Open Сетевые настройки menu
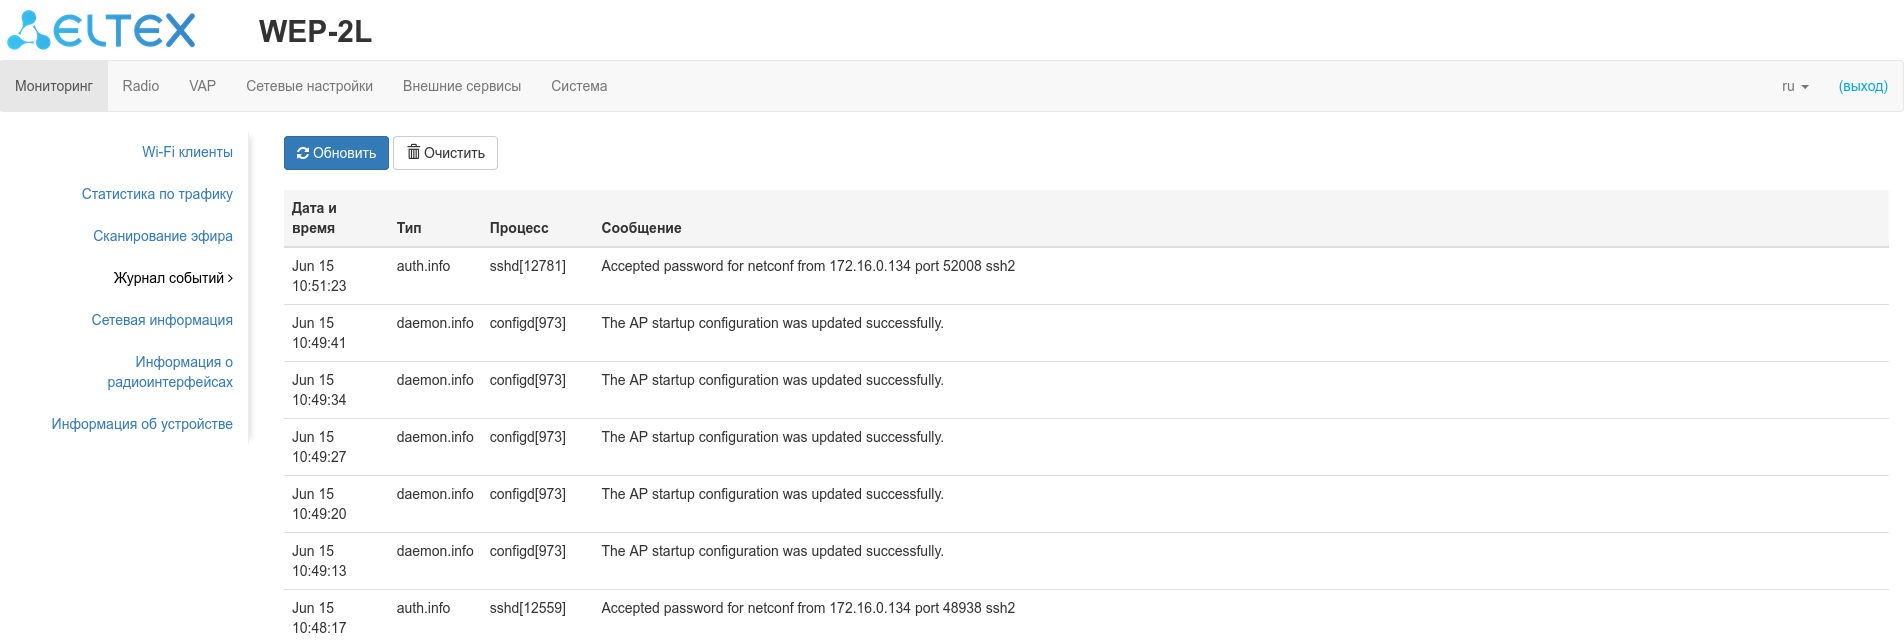The height and width of the screenshot is (640, 1904). [x=309, y=87]
